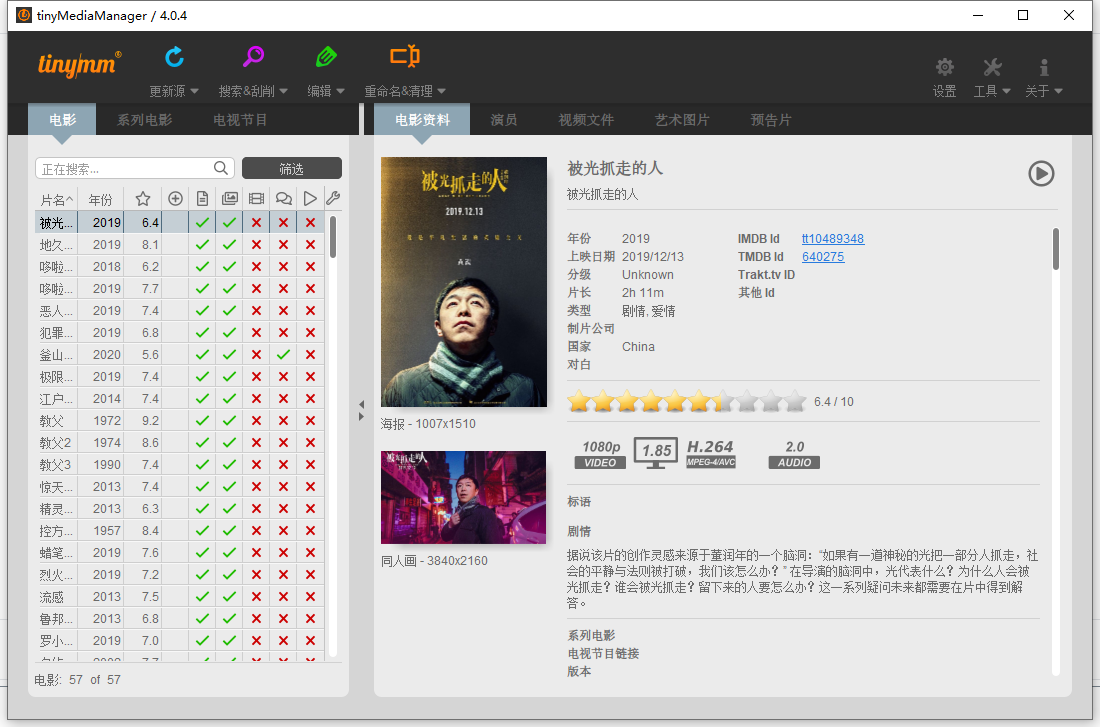Open 预告片 tab

click(770, 120)
